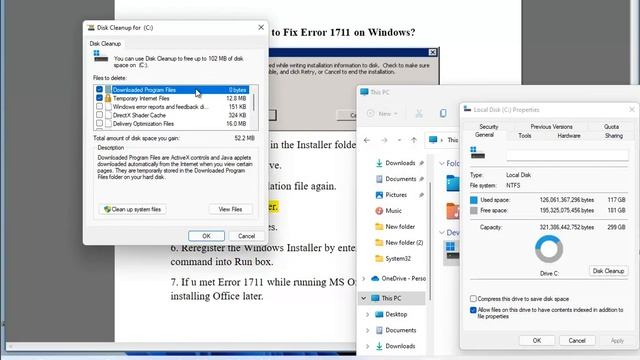Open the Tools tab in Properties
This screenshot has width=640, height=360.
(524, 136)
